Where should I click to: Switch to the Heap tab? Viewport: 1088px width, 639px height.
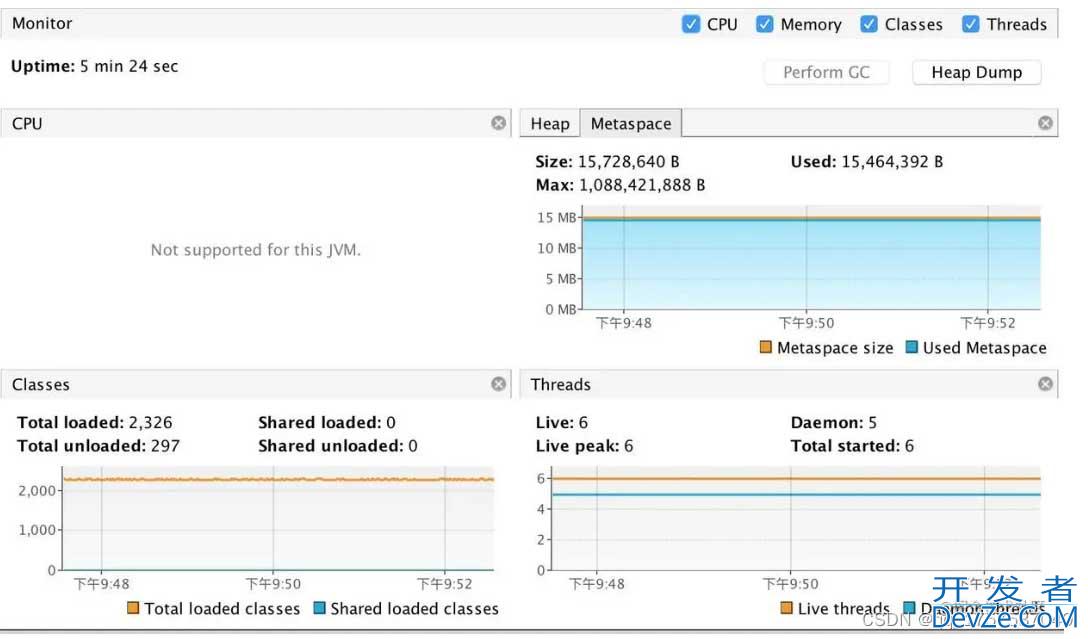click(550, 123)
